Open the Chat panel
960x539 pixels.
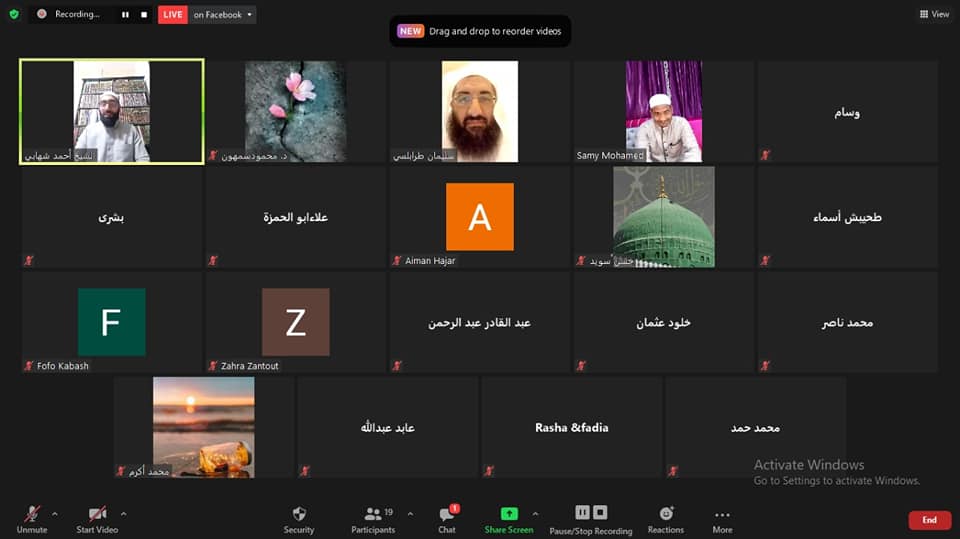[447, 519]
